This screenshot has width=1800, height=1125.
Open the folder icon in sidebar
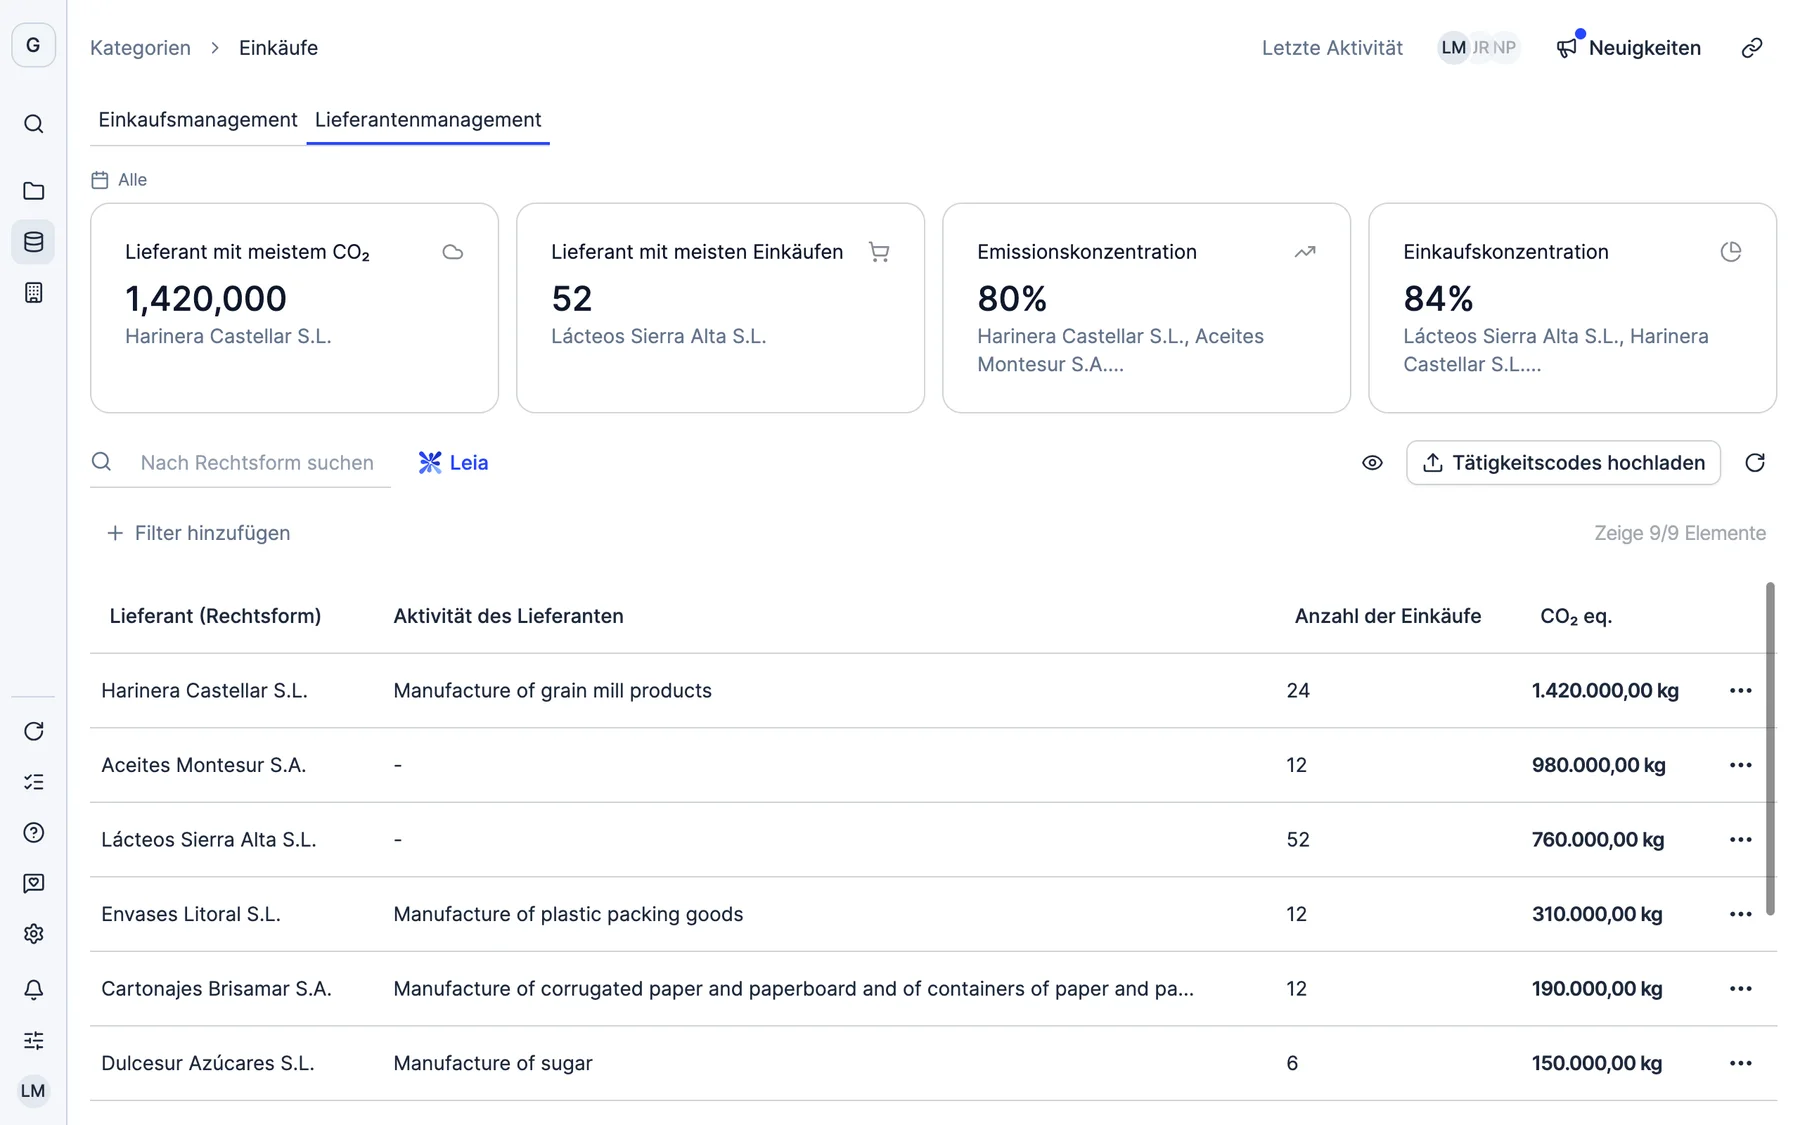(33, 191)
